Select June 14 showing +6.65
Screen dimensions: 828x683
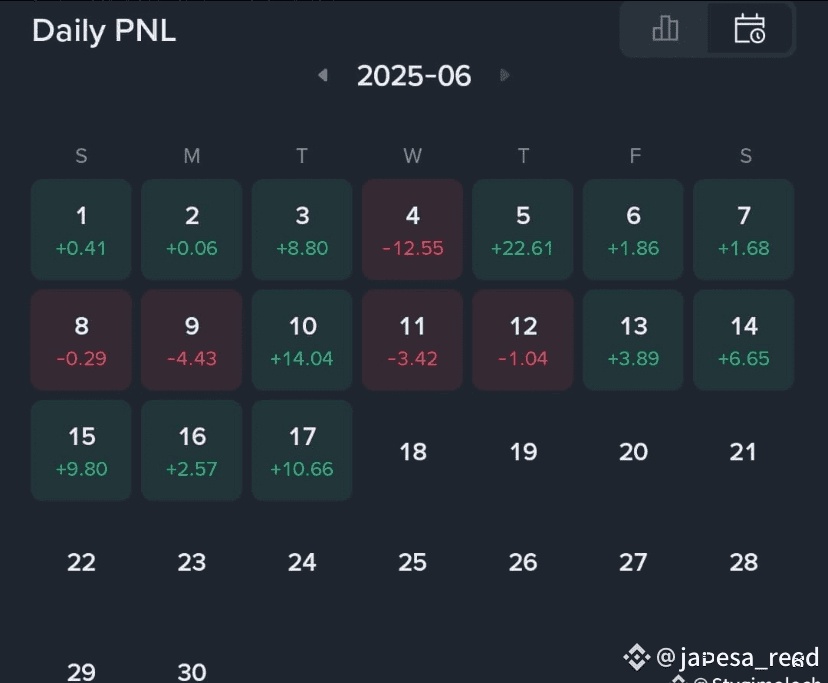pos(743,340)
